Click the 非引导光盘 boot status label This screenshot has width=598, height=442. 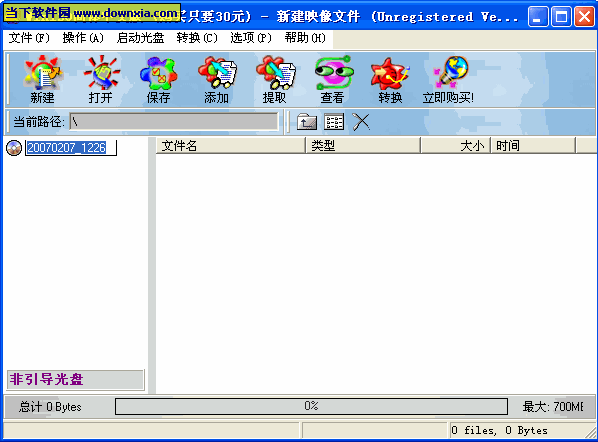tap(76, 379)
